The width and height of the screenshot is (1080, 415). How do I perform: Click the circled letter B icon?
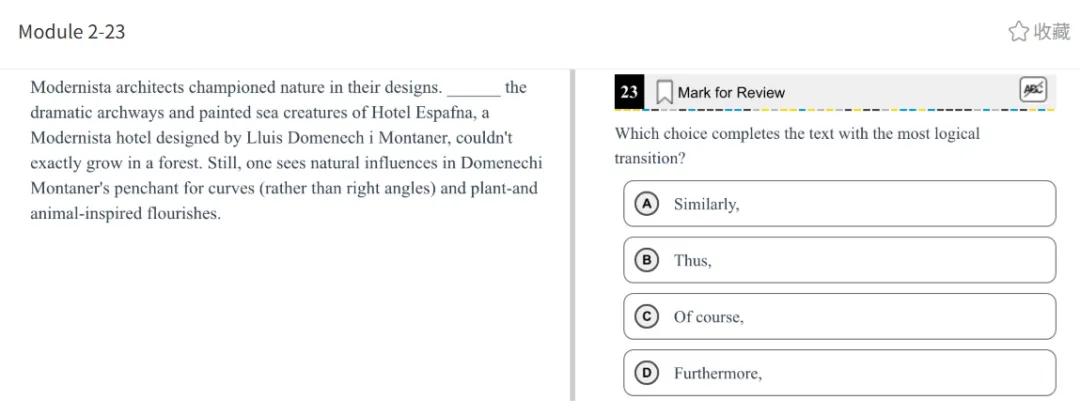pos(647,260)
